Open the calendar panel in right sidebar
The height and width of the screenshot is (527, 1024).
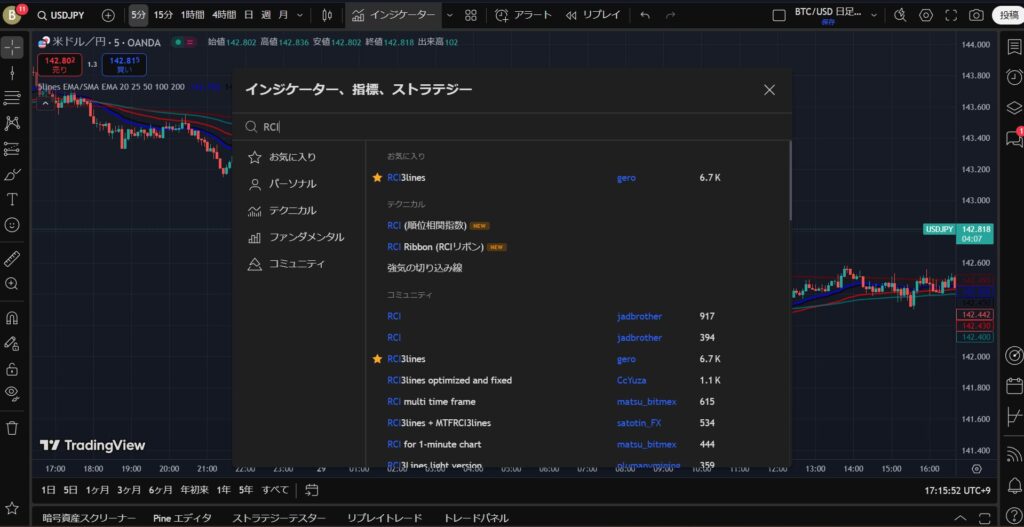[x=1014, y=385]
